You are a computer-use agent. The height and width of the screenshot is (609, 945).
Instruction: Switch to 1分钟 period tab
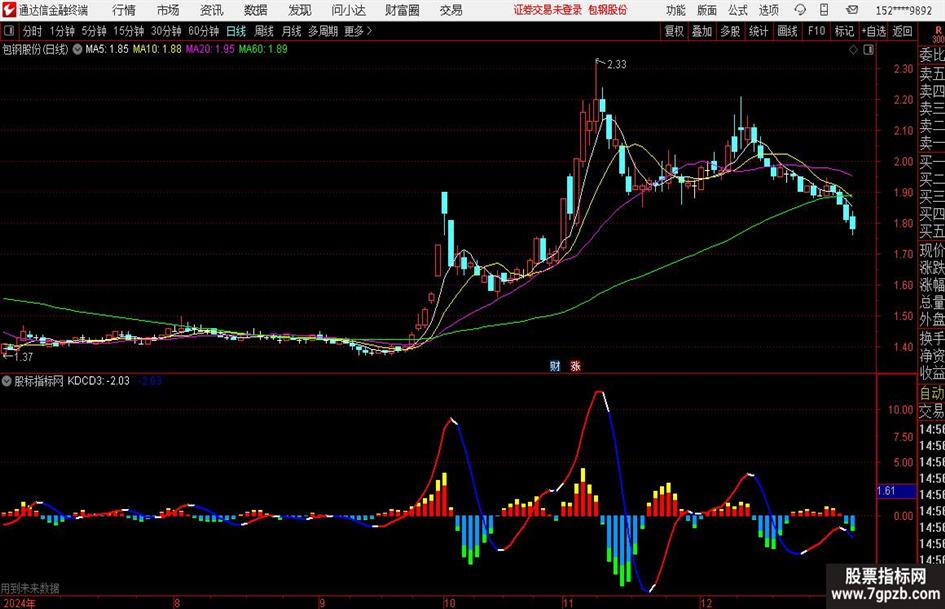click(61, 31)
